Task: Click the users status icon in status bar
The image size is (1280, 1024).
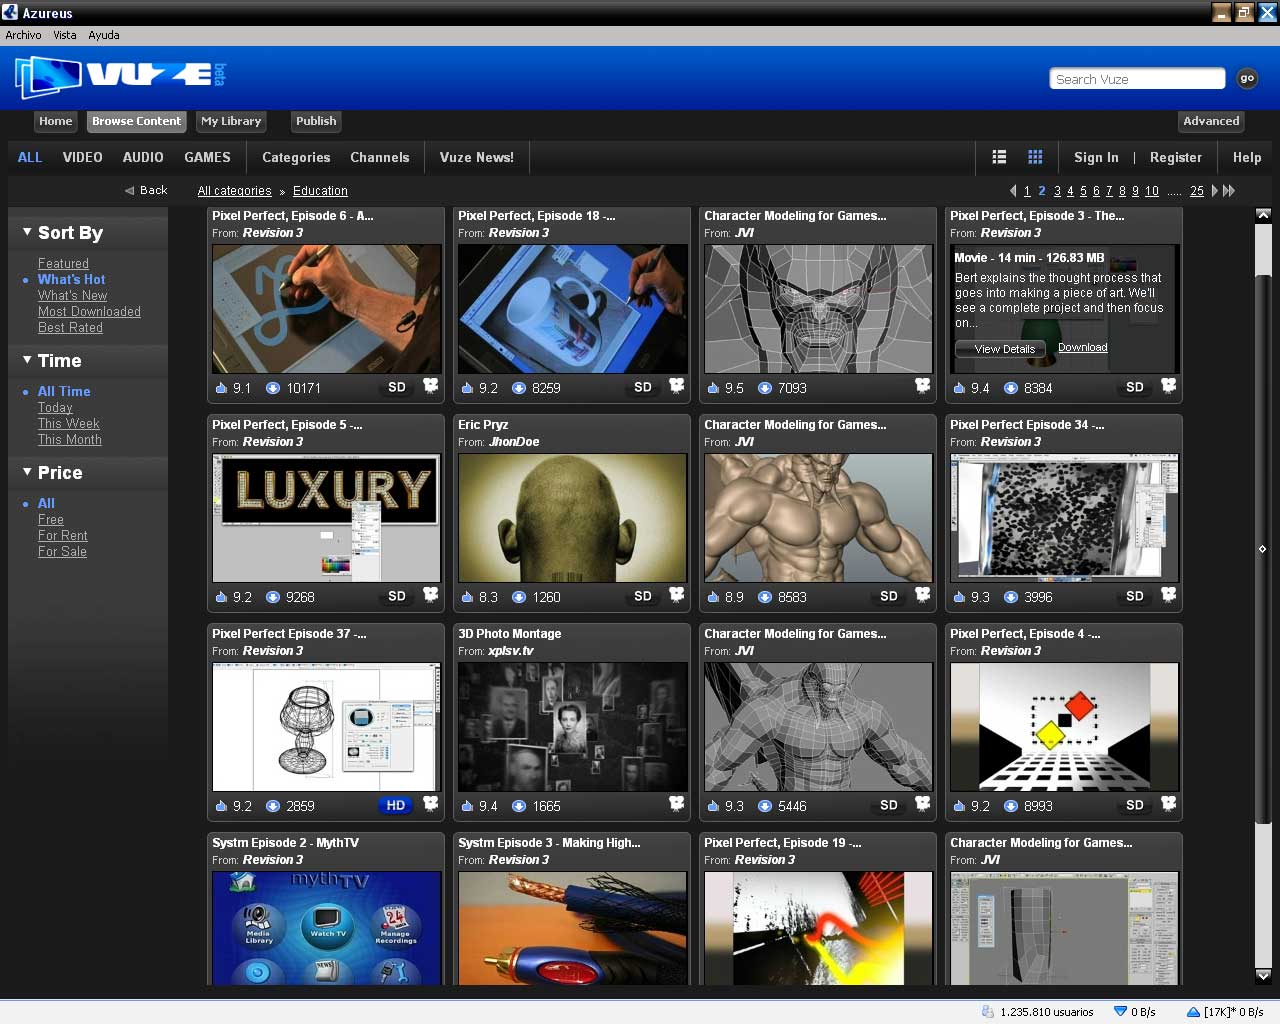Action: tap(987, 1011)
